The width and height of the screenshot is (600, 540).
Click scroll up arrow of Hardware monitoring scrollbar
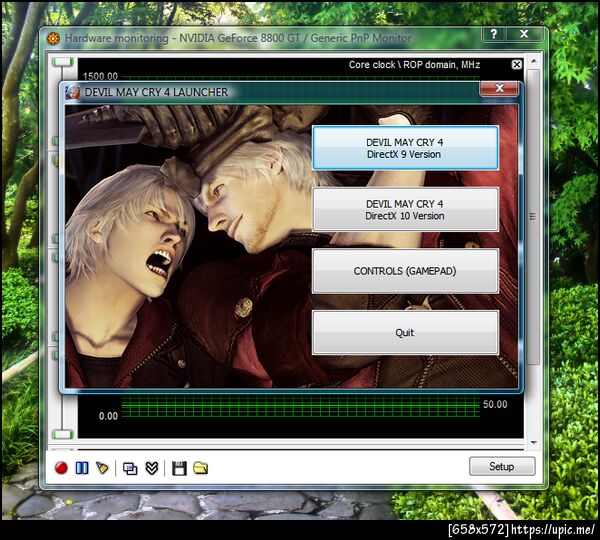click(533, 61)
